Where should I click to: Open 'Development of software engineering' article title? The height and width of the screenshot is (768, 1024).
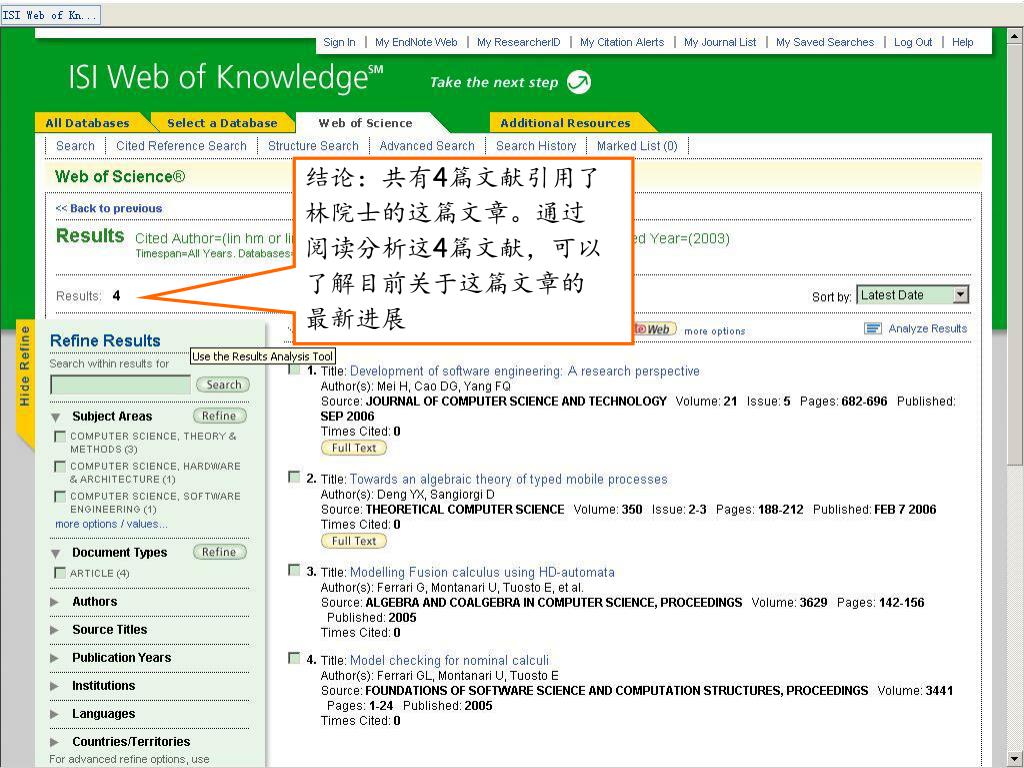point(524,371)
